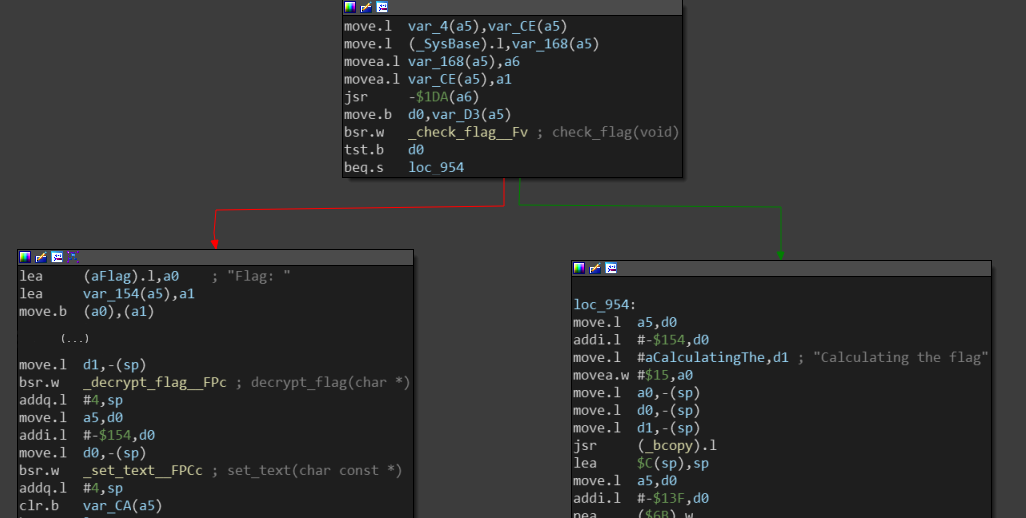Click the loc_954 operand in the beq.s instruction
This screenshot has width=1026, height=518.
[x=436, y=168]
